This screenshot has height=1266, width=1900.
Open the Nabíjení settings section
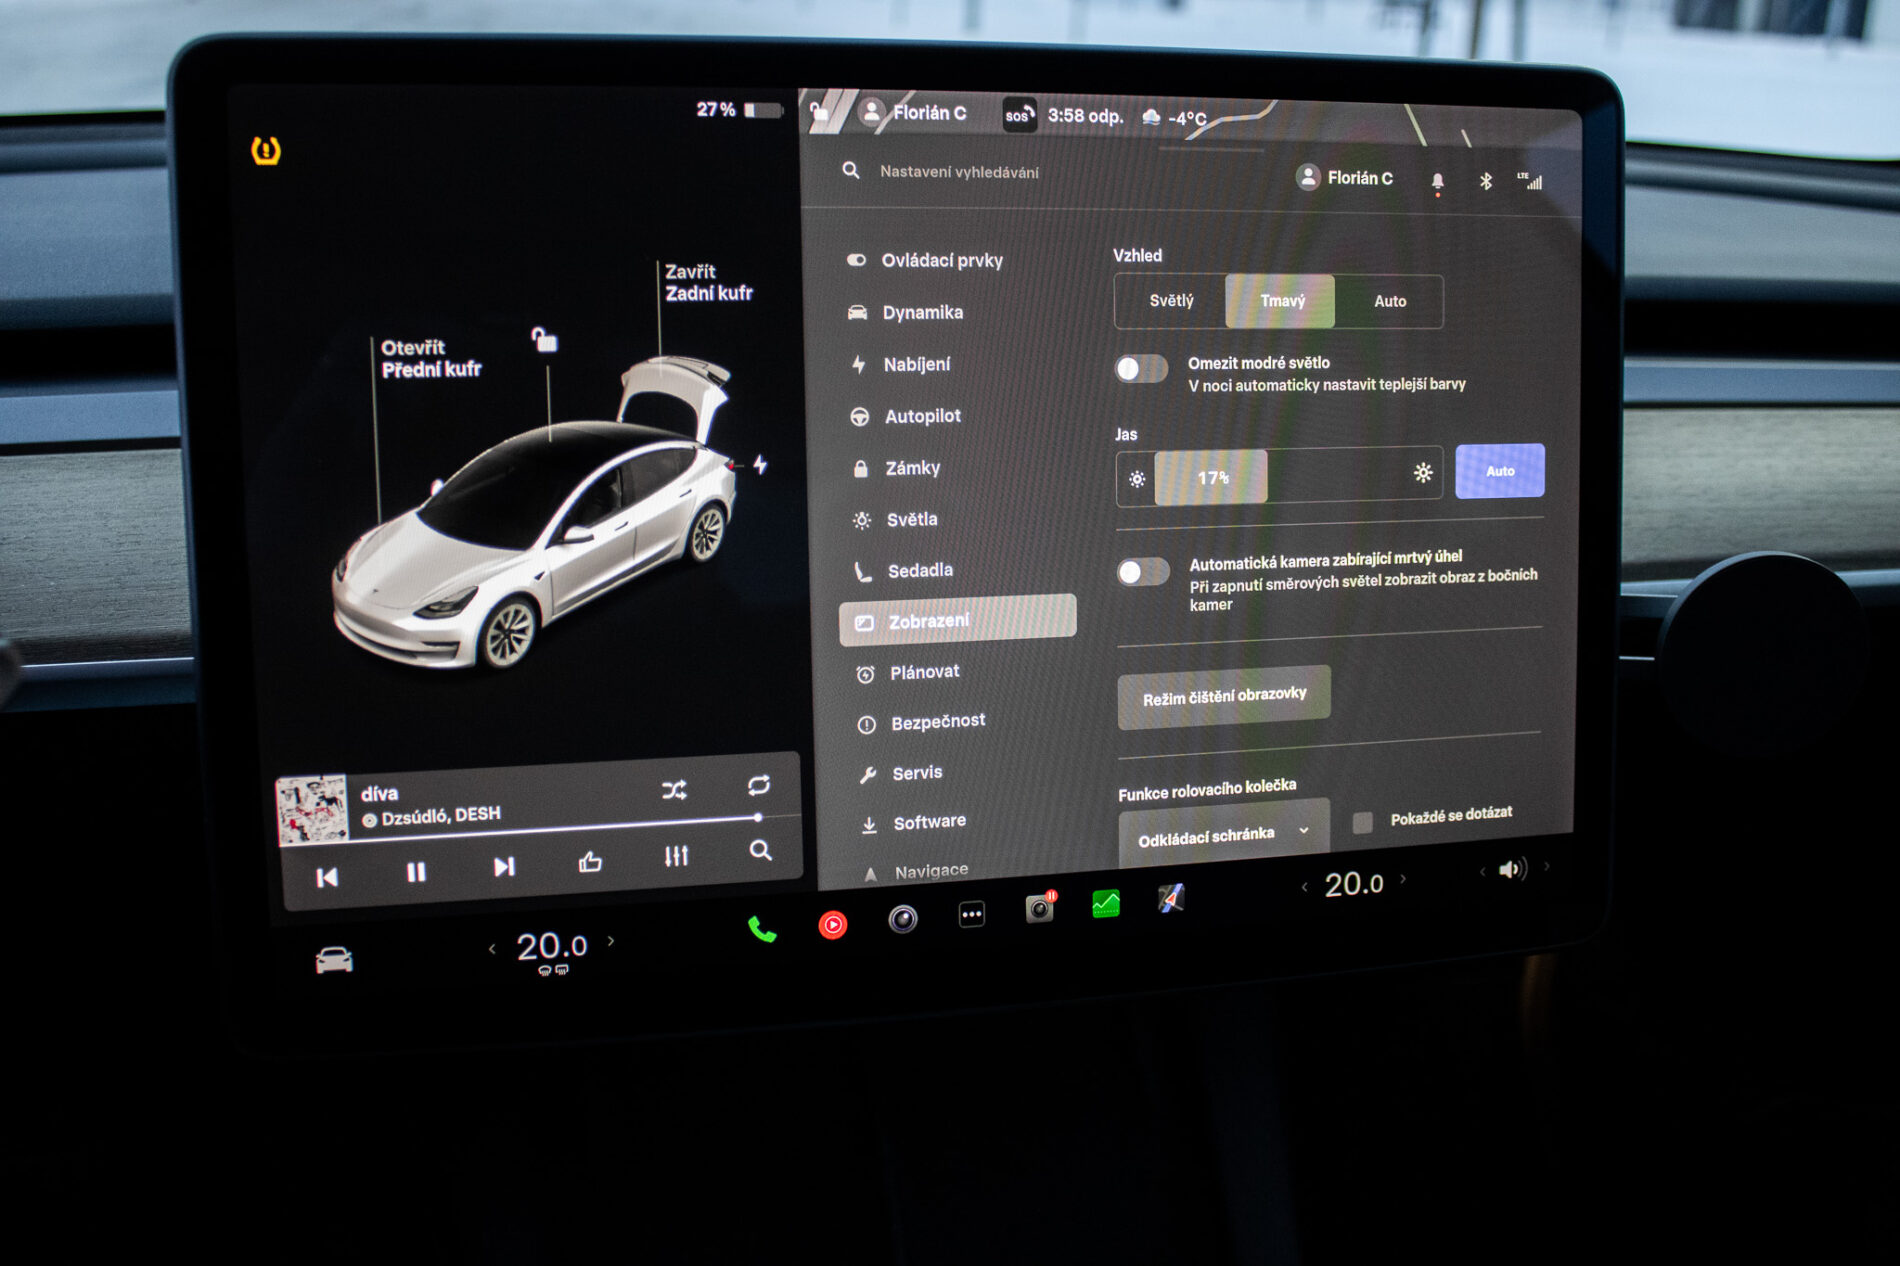pos(916,365)
